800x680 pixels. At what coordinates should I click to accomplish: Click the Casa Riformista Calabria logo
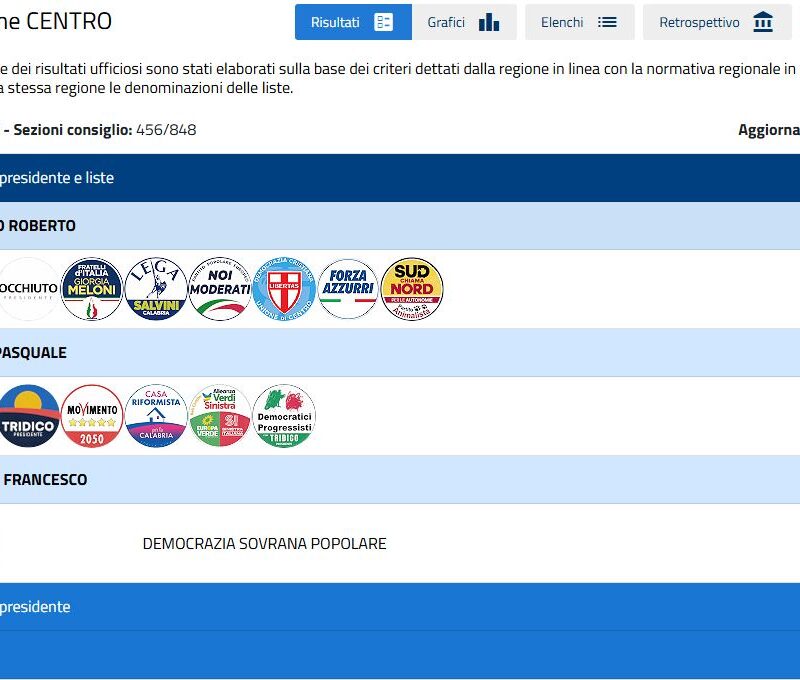click(x=156, y=416)
